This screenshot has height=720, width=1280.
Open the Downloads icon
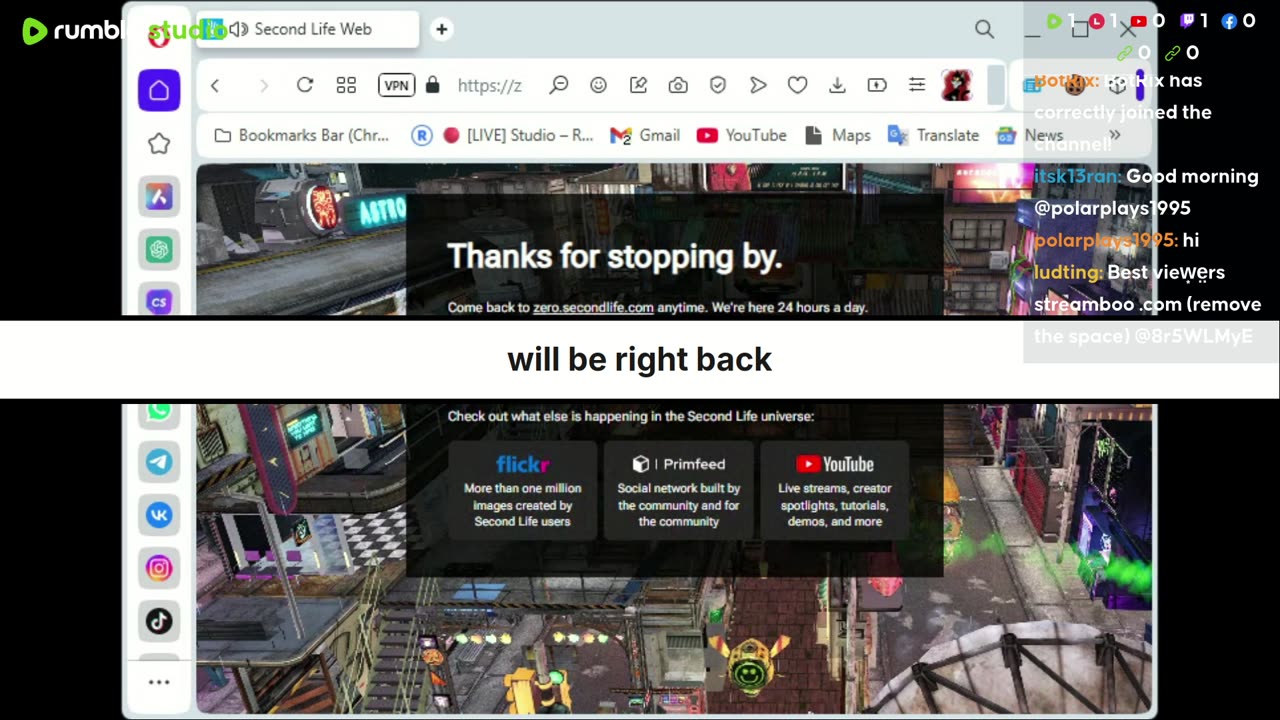tap(837, 86)
